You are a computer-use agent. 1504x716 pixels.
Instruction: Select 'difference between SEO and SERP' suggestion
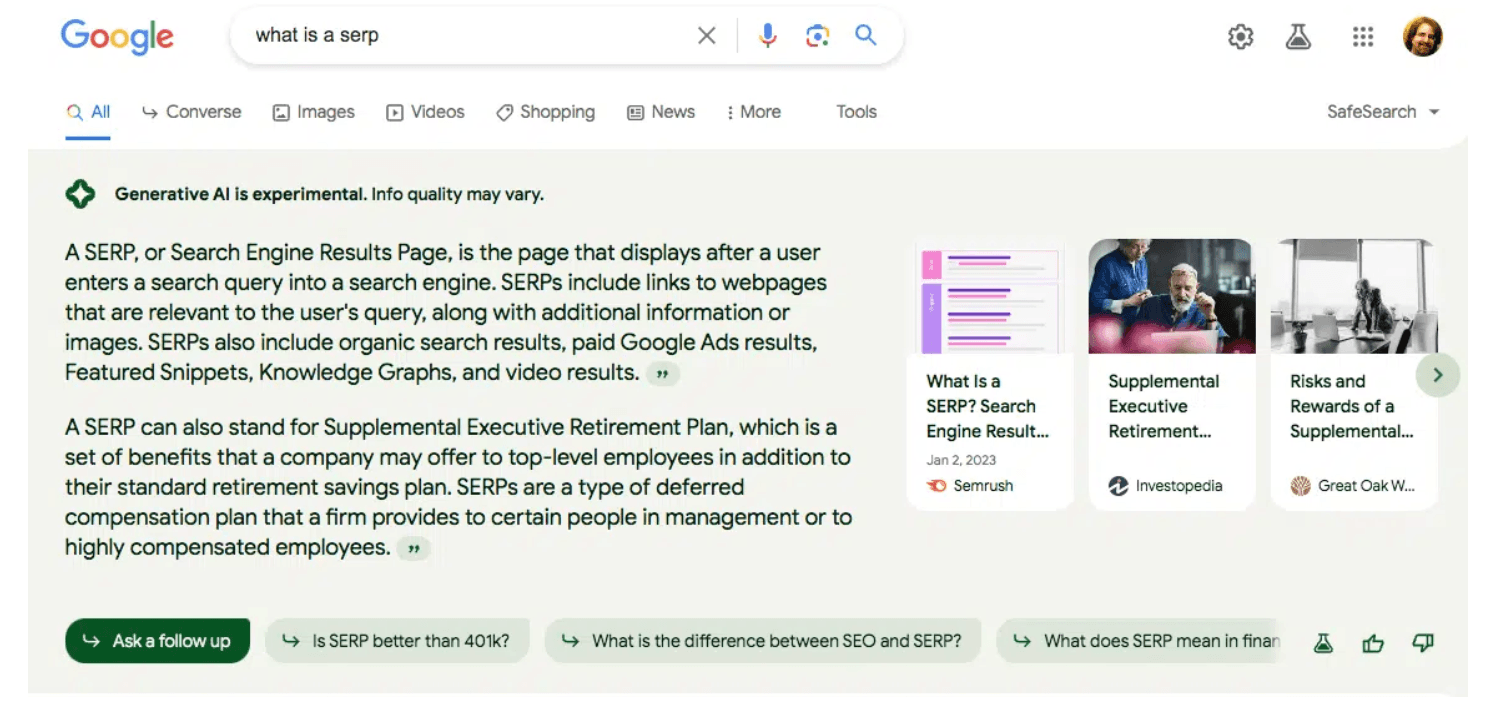pyautogui.click(x=763, y=641)
